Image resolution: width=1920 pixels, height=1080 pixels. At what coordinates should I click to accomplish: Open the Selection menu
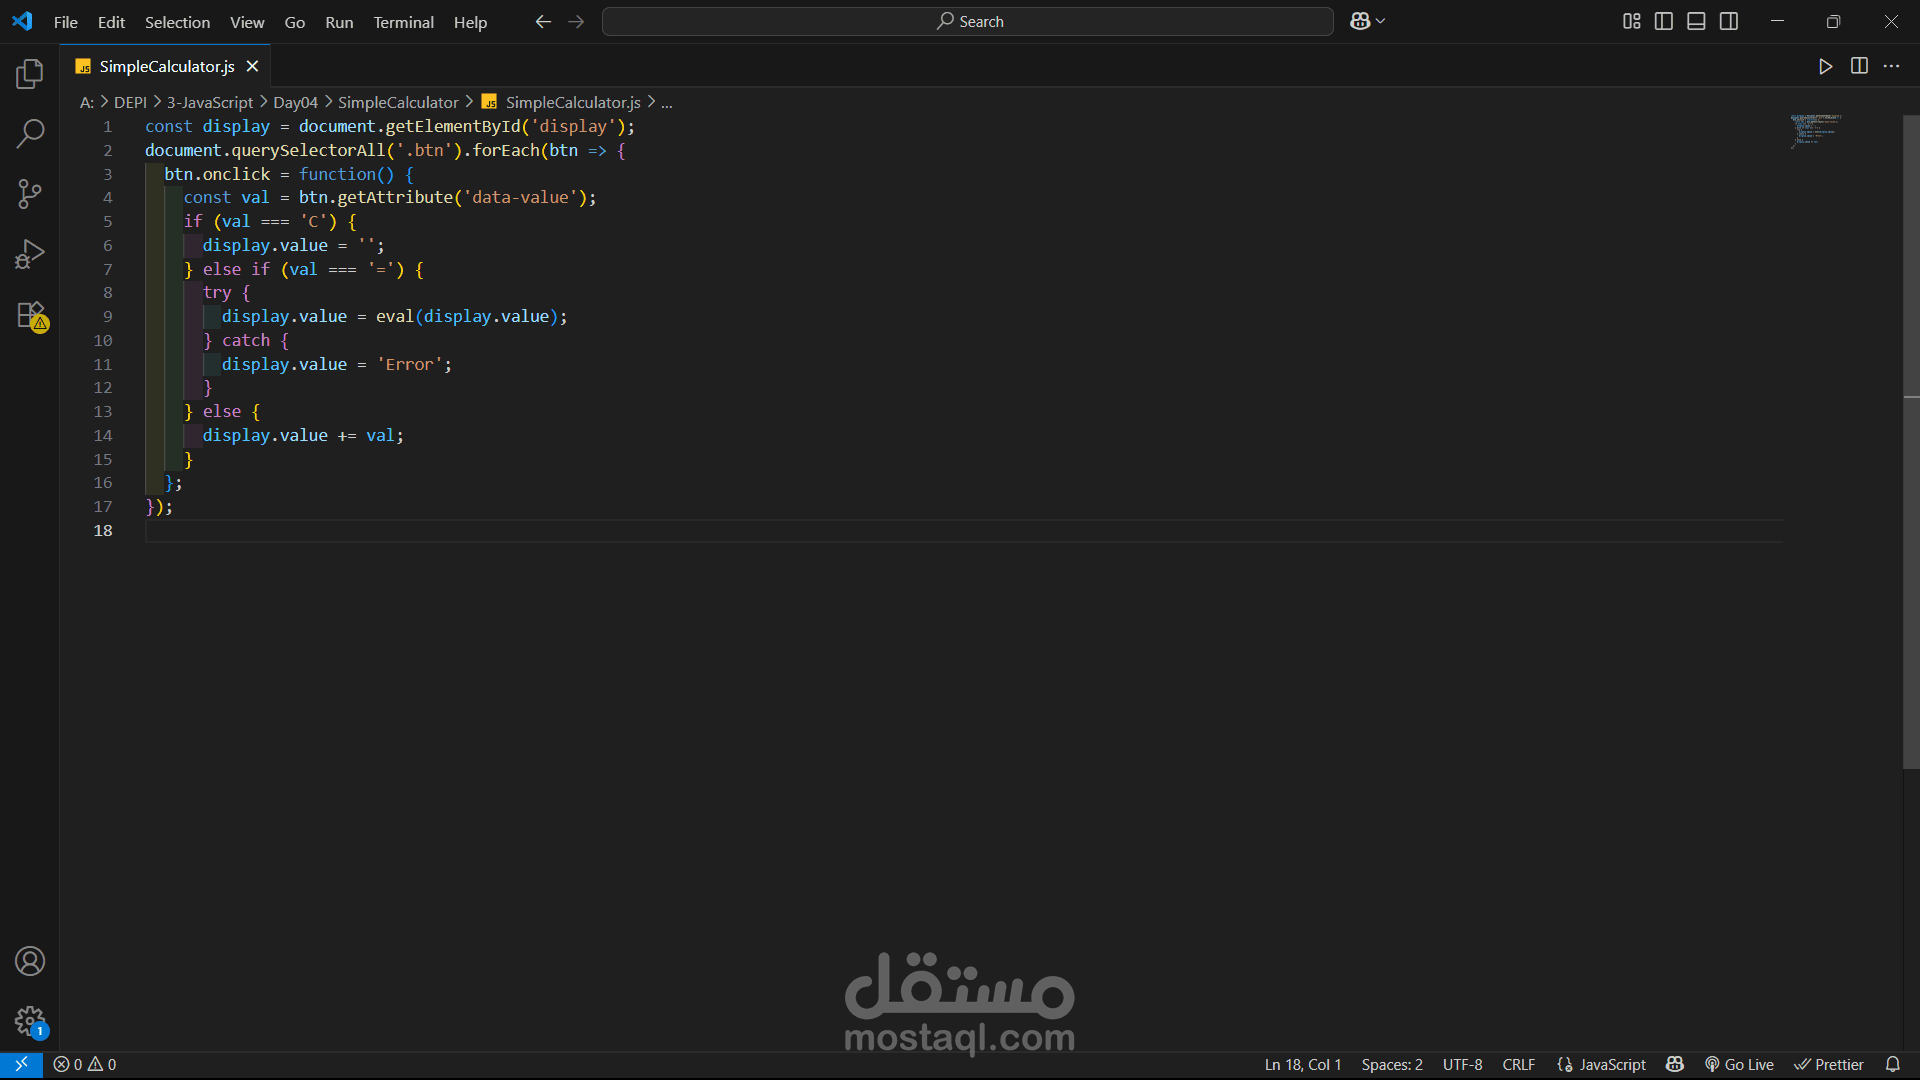pos(177,22)
